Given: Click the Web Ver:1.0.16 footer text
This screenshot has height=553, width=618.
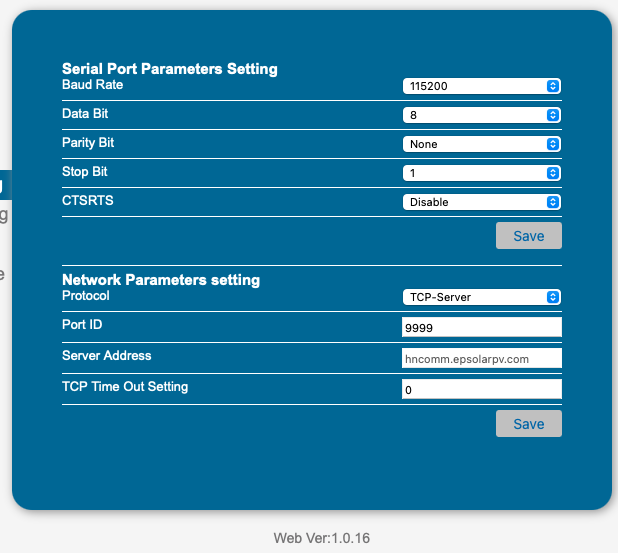Looking at the screenshot, I should click(x=322, y=538).
